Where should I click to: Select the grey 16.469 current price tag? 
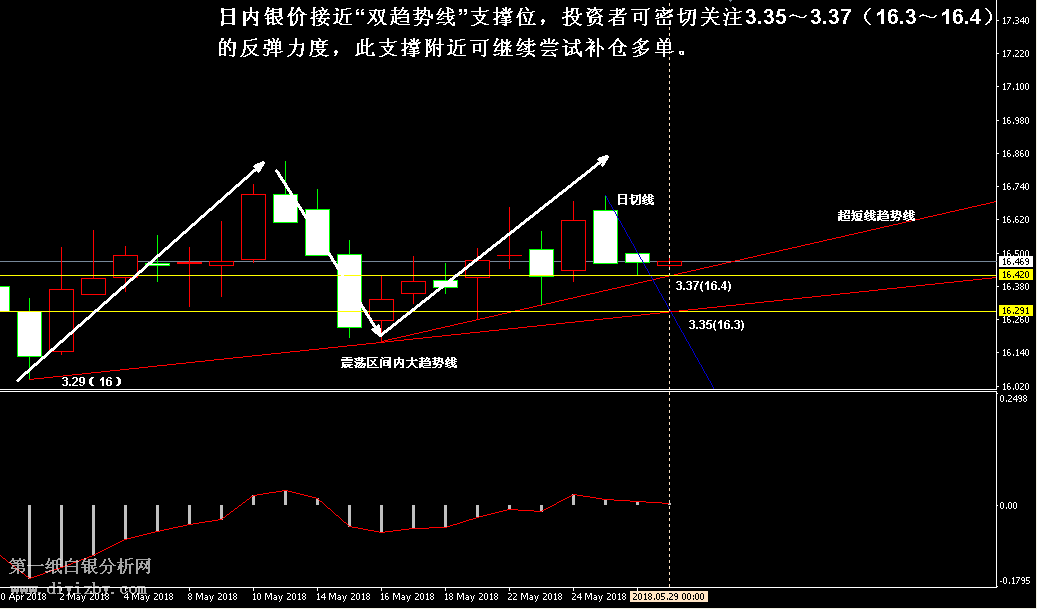[x=1016, y=262]
